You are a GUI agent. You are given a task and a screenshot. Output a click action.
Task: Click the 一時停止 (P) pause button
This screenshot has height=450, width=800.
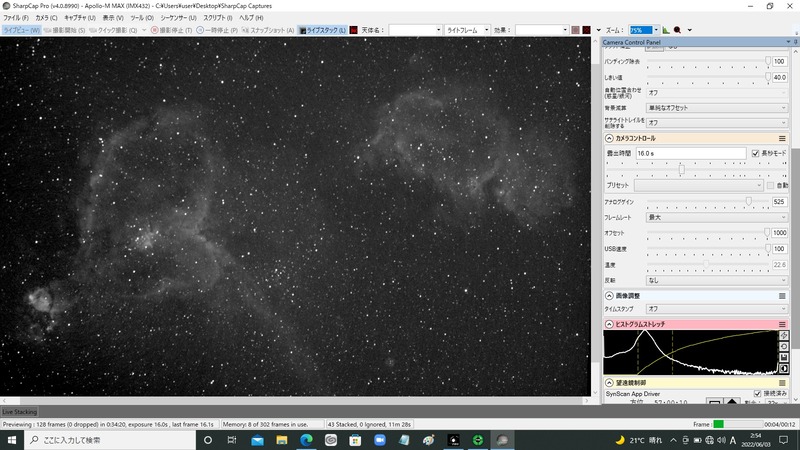(x=217, y=30)
